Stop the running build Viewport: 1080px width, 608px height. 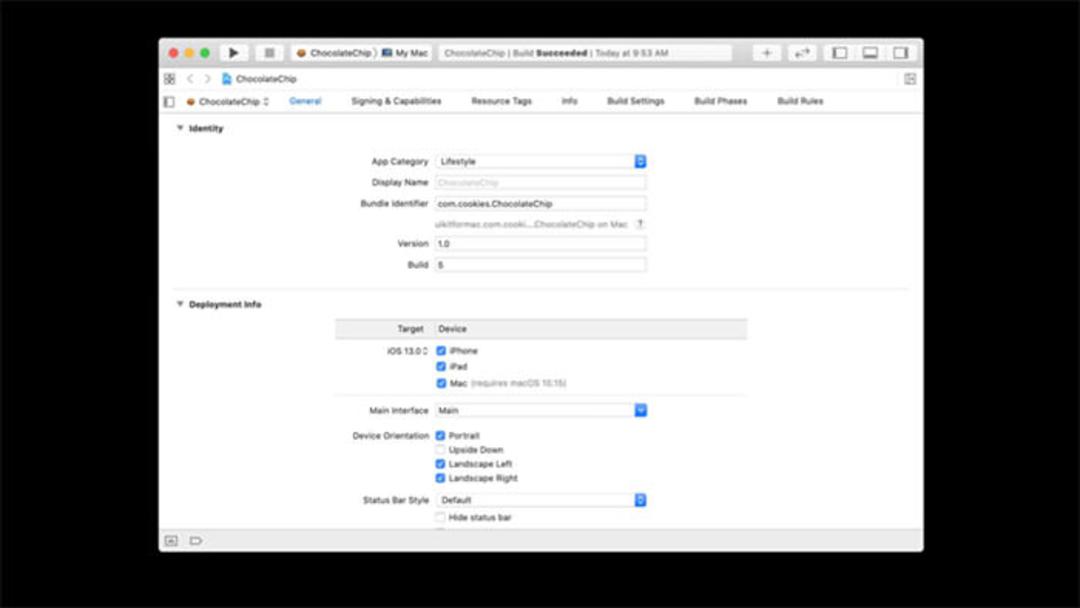click(x=269, y=53)
